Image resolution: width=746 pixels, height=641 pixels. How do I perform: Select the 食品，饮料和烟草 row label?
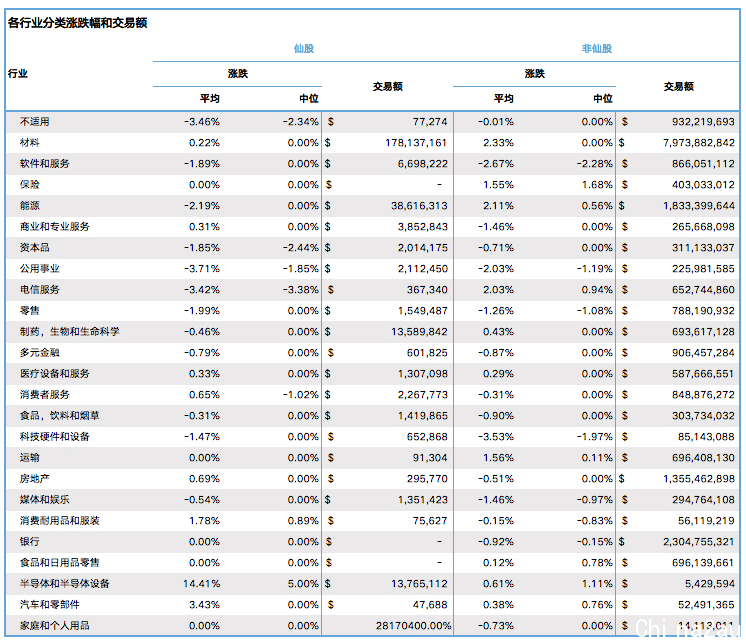[59, 415]
